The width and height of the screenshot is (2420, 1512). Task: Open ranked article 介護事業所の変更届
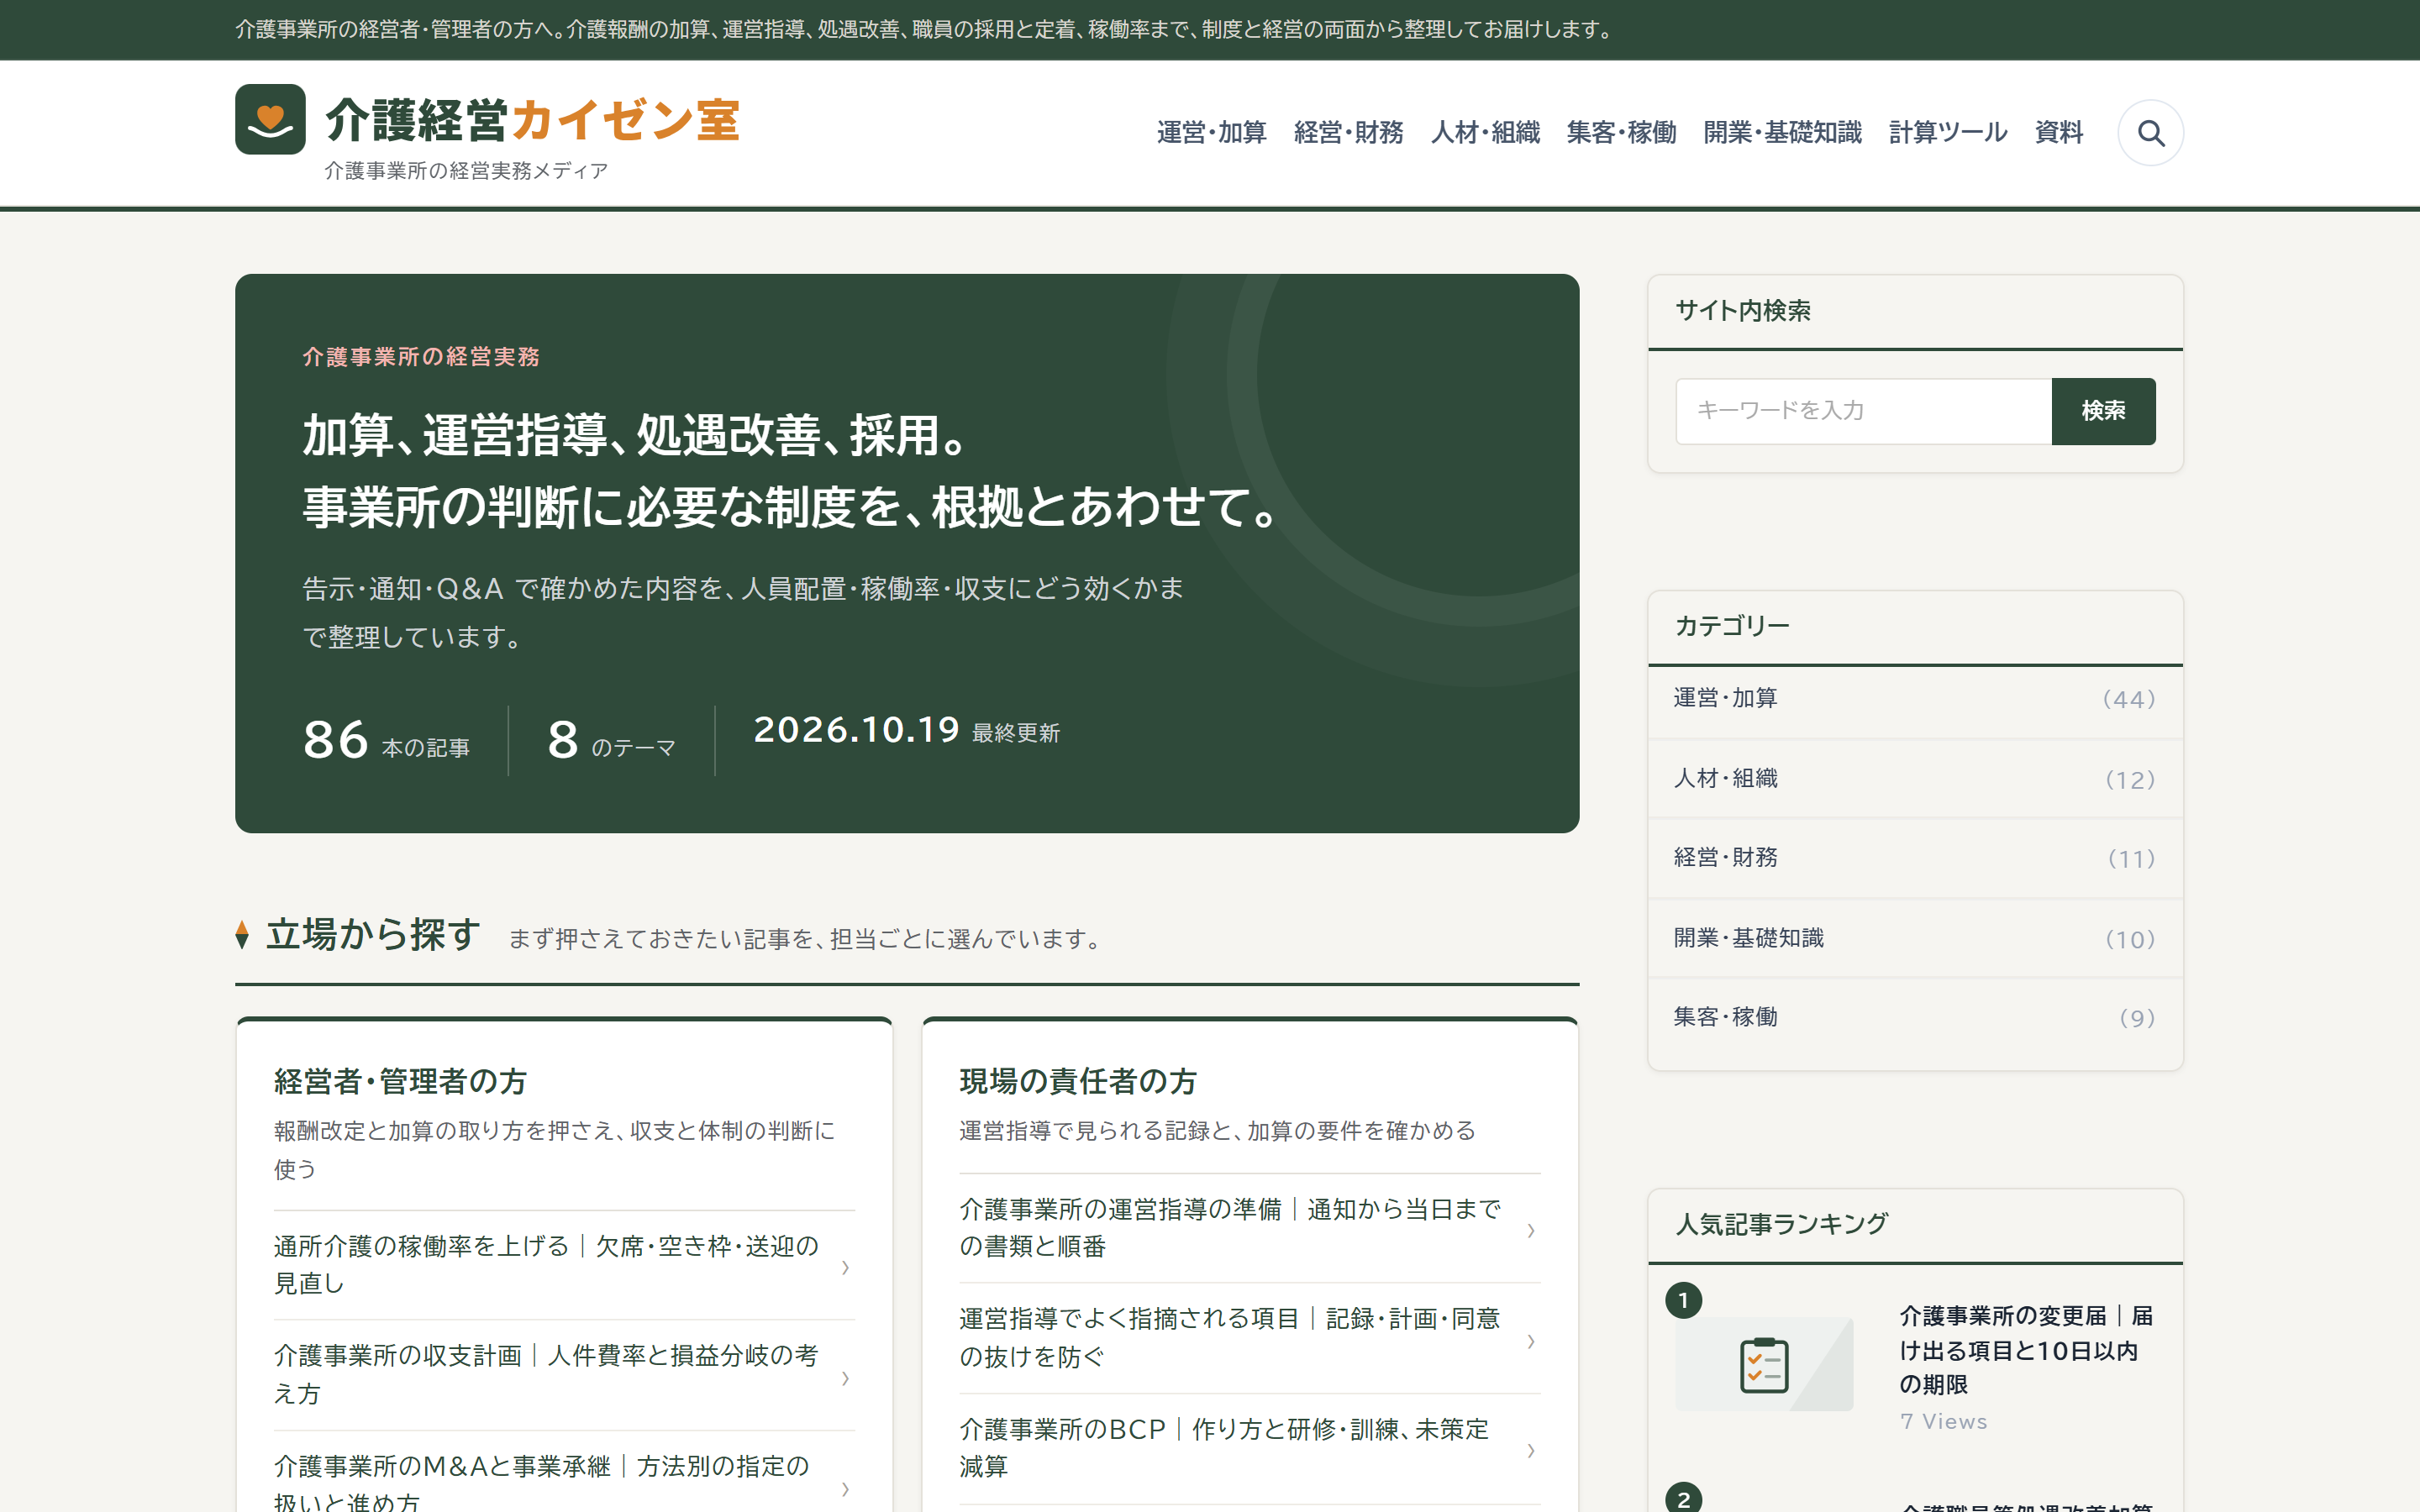click(x=2026, y=1350)
